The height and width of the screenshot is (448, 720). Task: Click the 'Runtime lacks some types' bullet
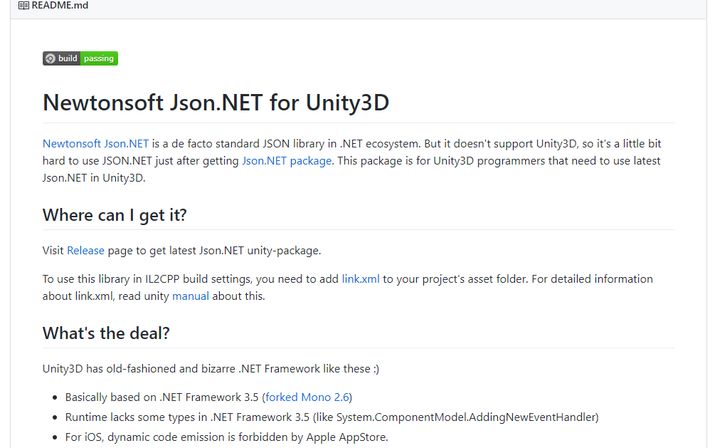(332, 417)
